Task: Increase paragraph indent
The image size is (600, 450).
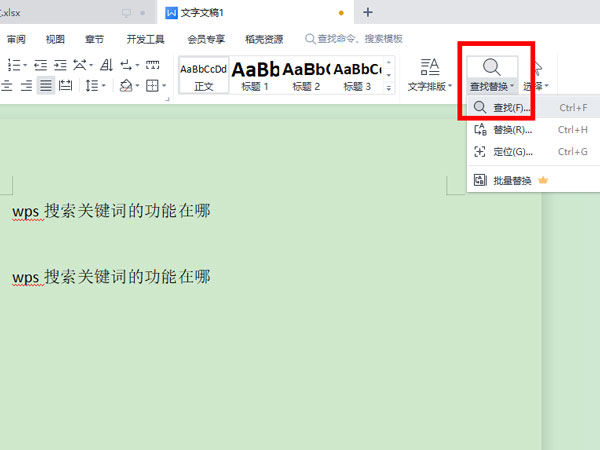Action: [60, 65]
